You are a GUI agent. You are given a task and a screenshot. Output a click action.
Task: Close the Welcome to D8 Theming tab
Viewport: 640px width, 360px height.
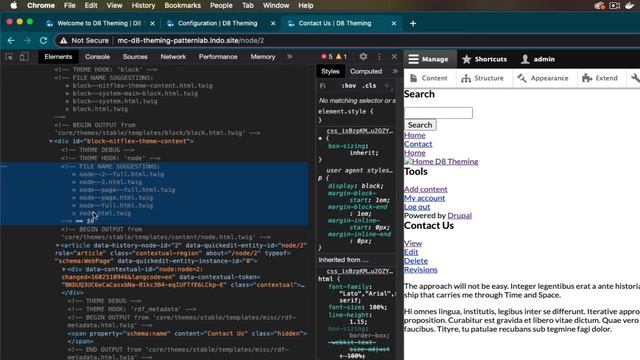coord(152,23)
